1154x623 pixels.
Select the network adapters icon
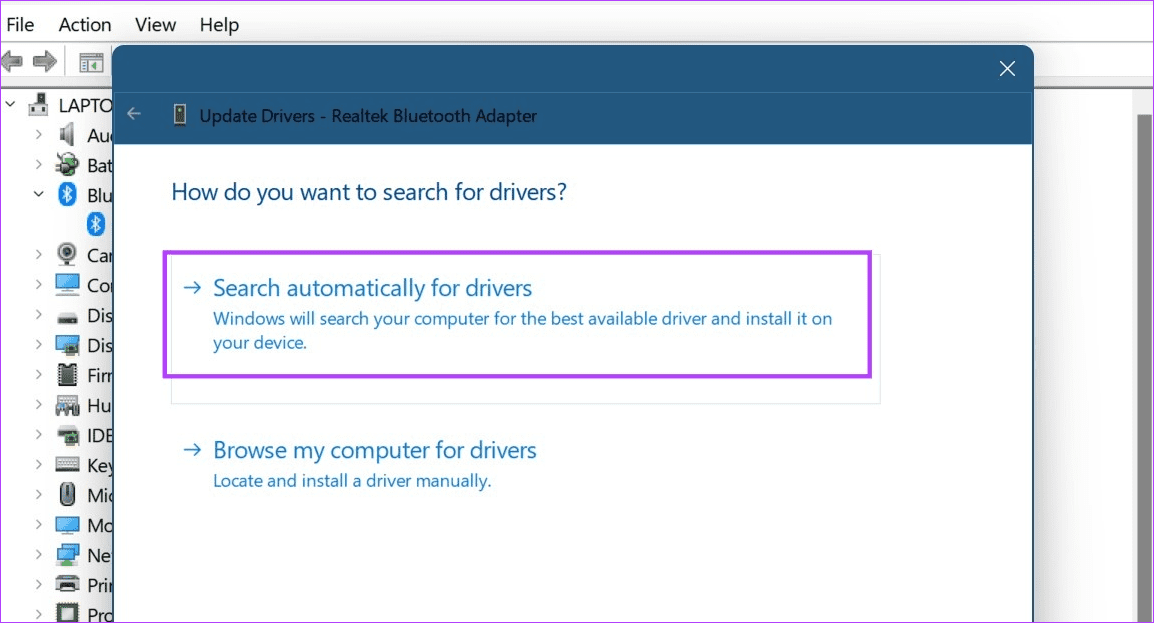[67, 555]
